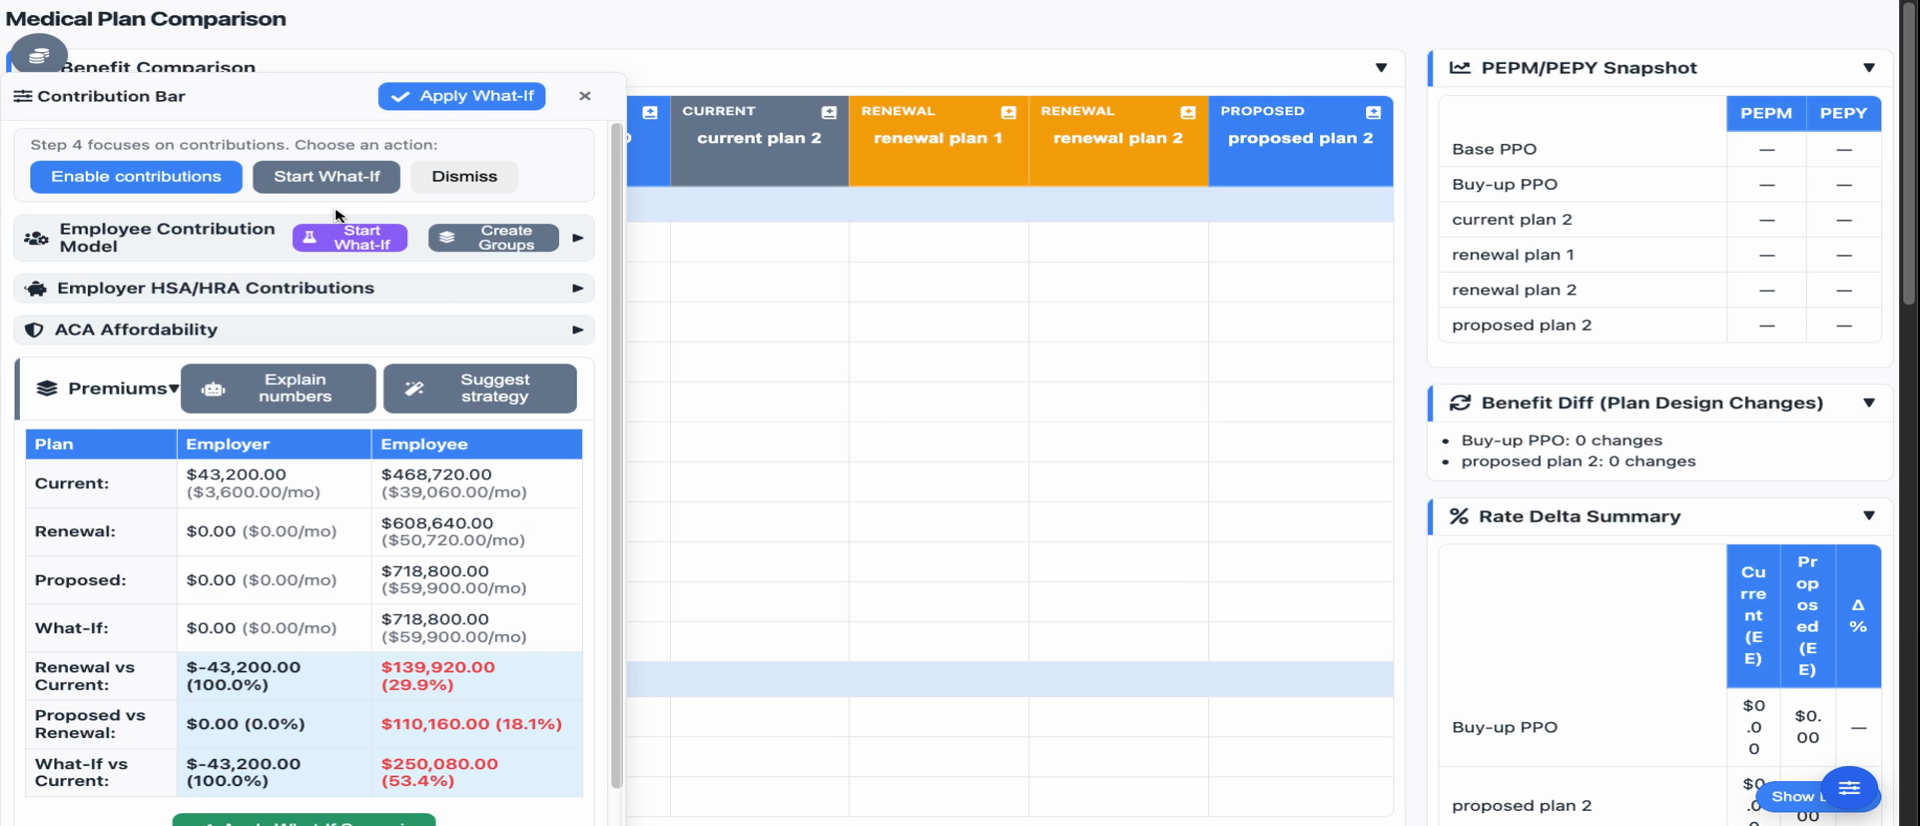Click medical icon on current plan 2 column
The width and height of the screenshot is (1920, 826).
click(829, 112)
